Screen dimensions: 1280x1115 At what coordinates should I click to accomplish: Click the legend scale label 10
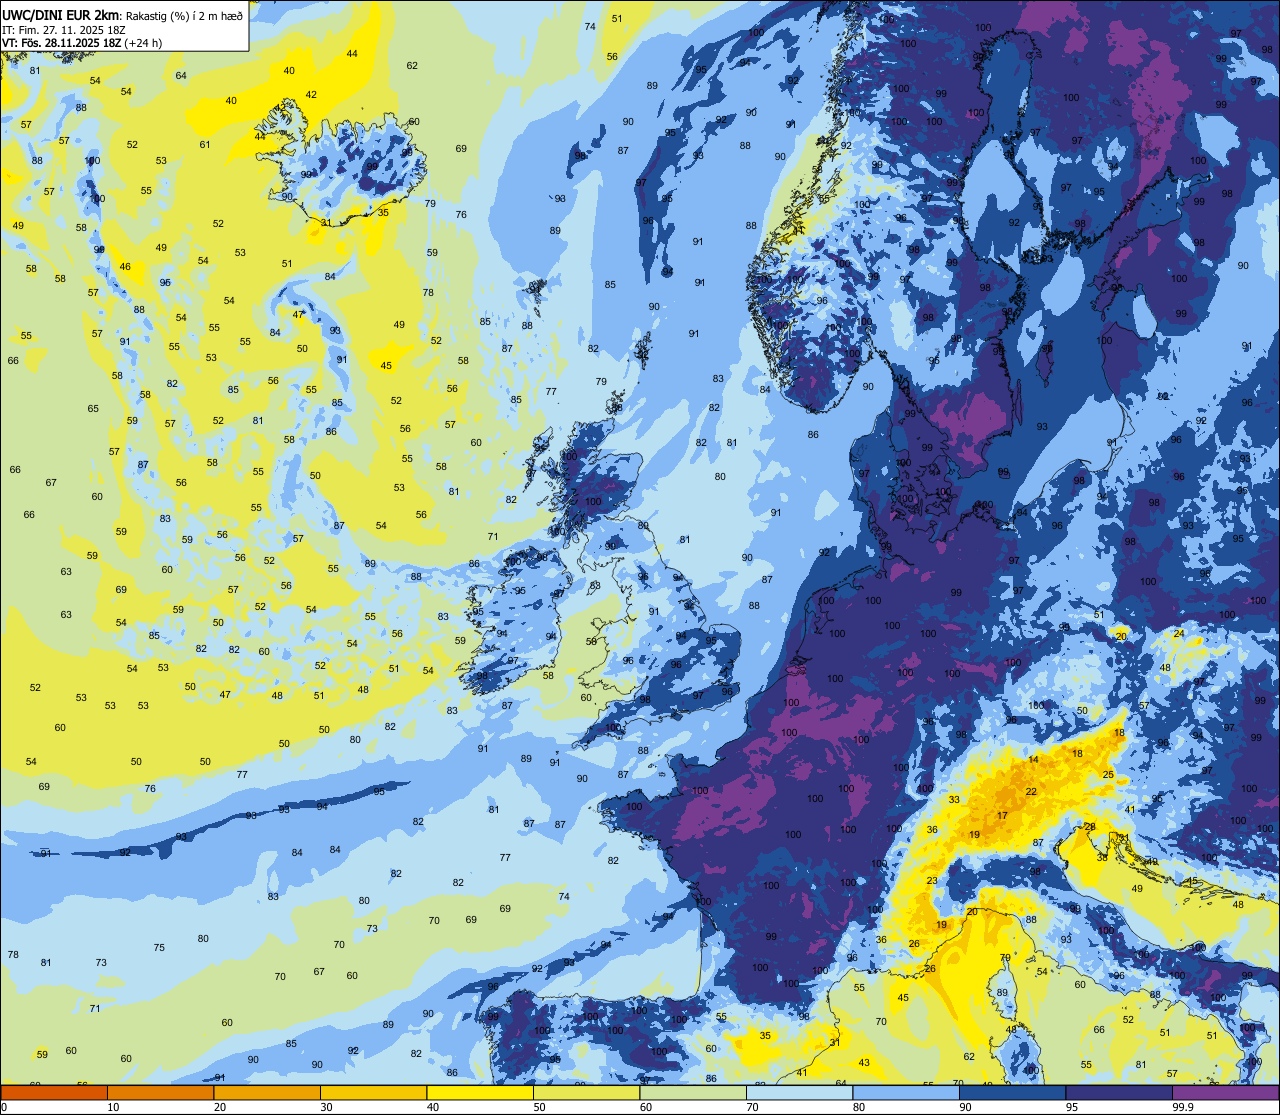point(113,1107)
